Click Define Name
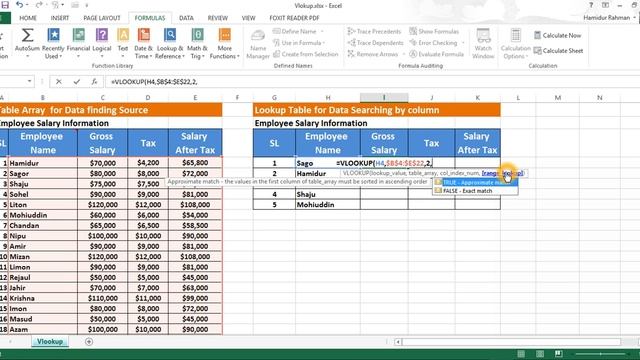This screenshot has height=360, width=640. coord(298,31)
